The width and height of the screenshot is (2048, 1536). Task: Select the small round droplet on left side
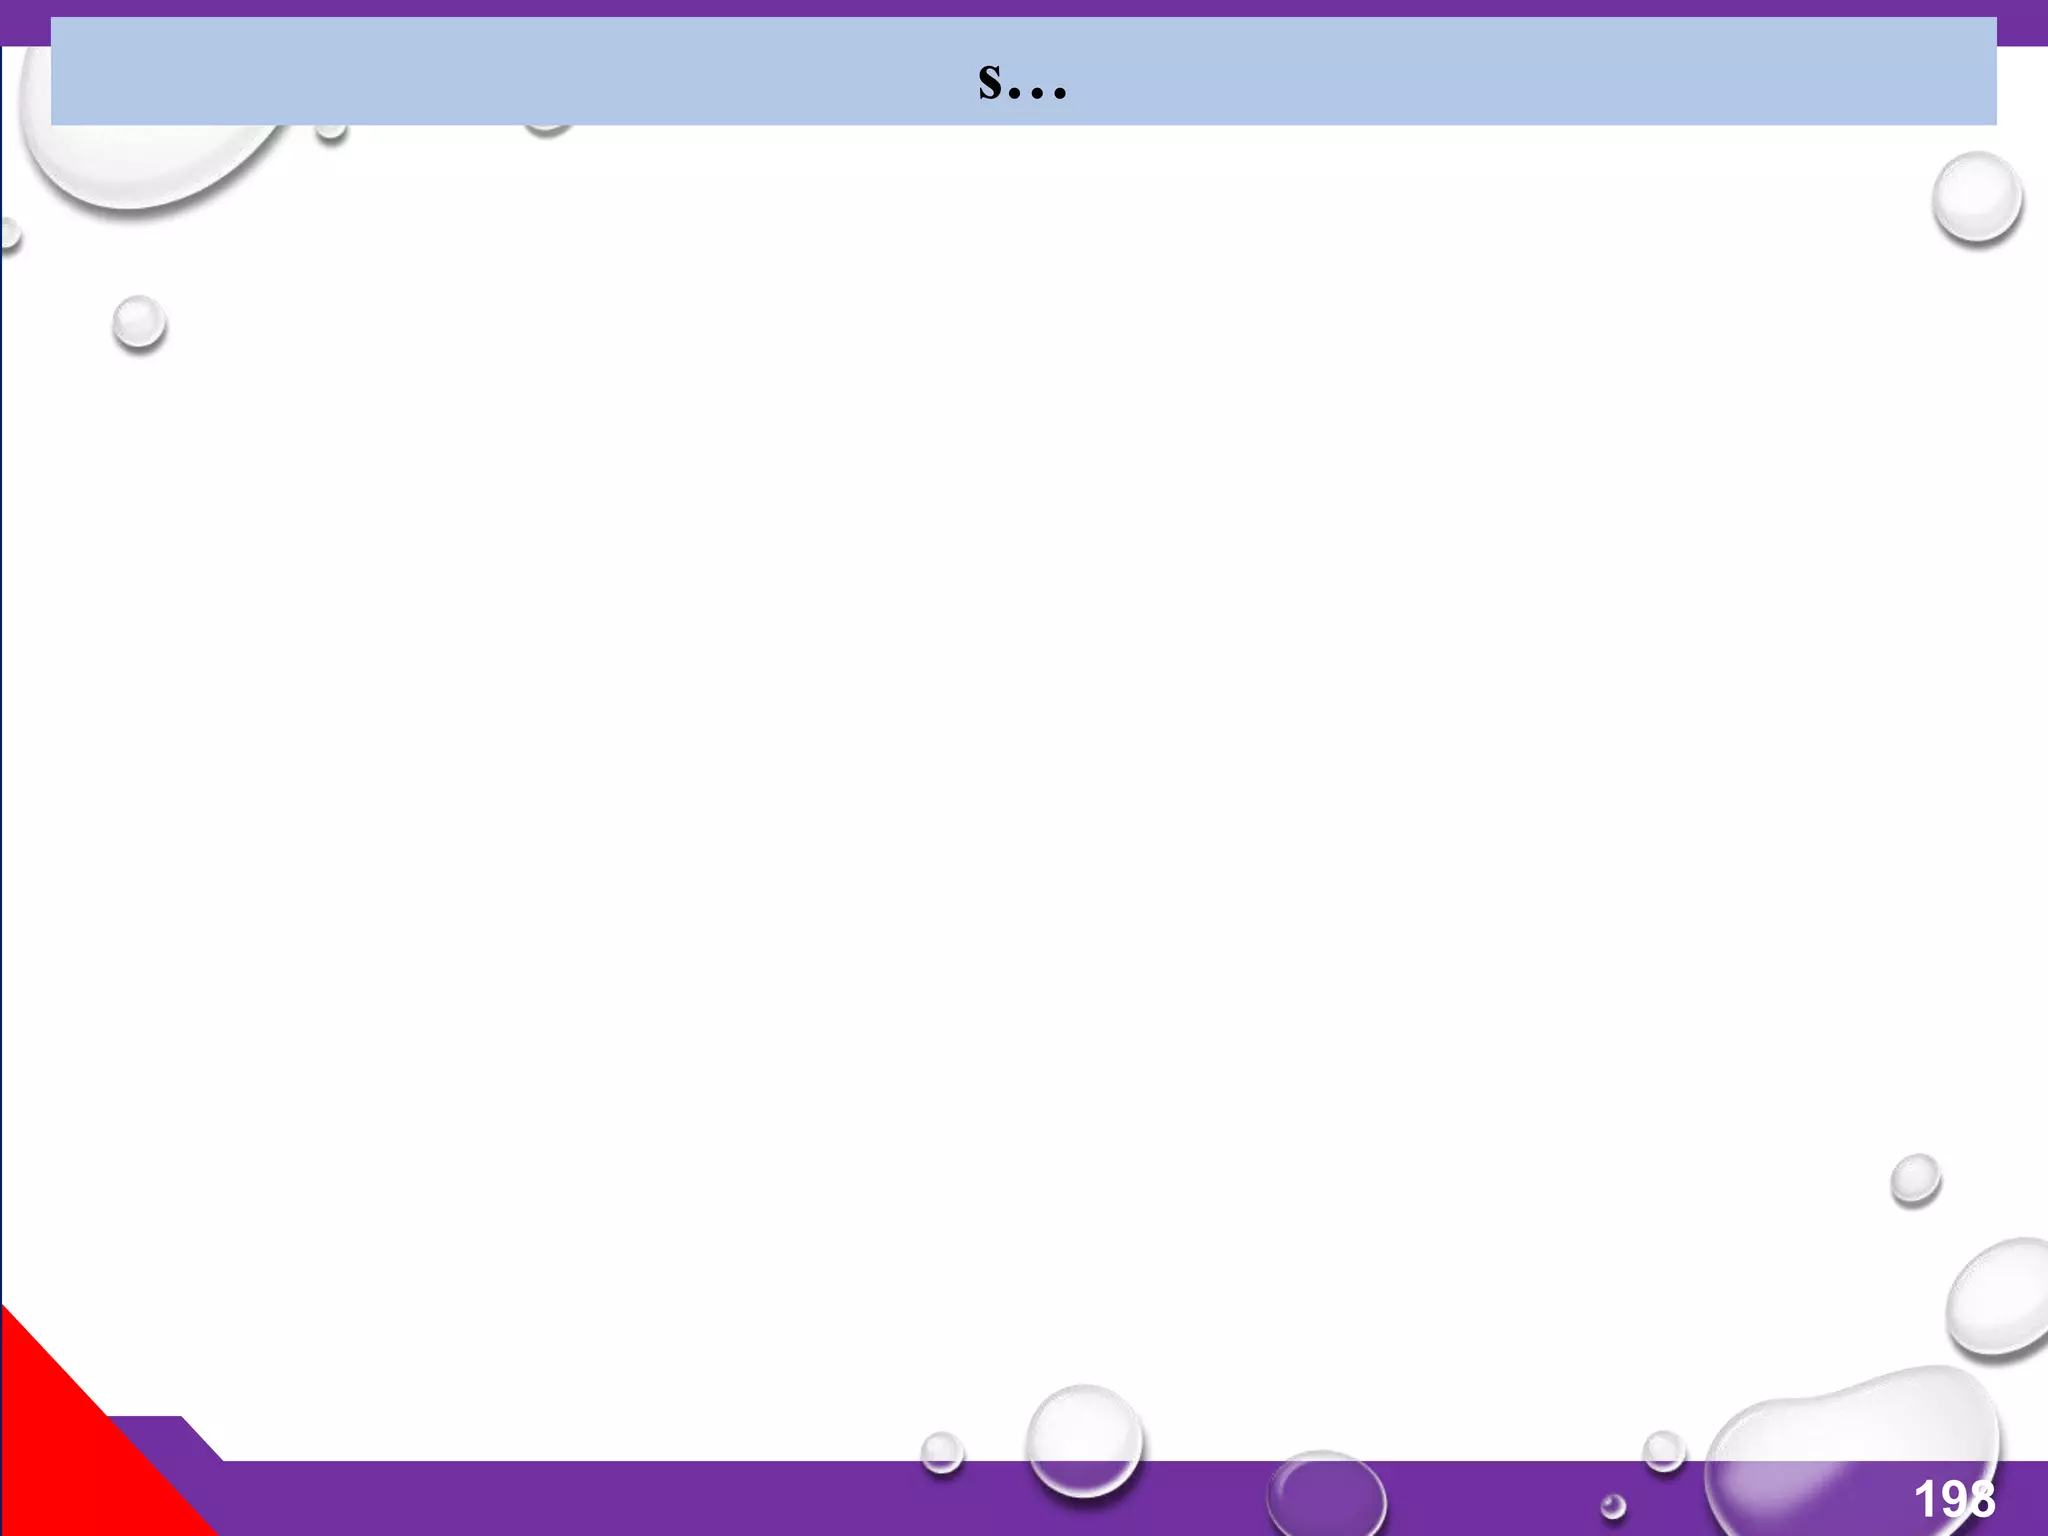coord(139,323)
